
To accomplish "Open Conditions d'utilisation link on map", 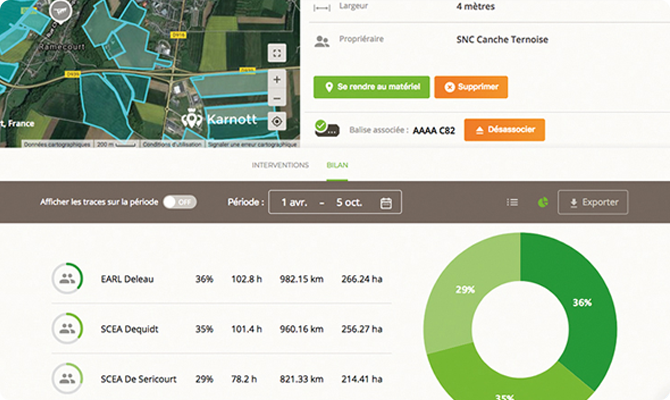I will click(172, 144).
